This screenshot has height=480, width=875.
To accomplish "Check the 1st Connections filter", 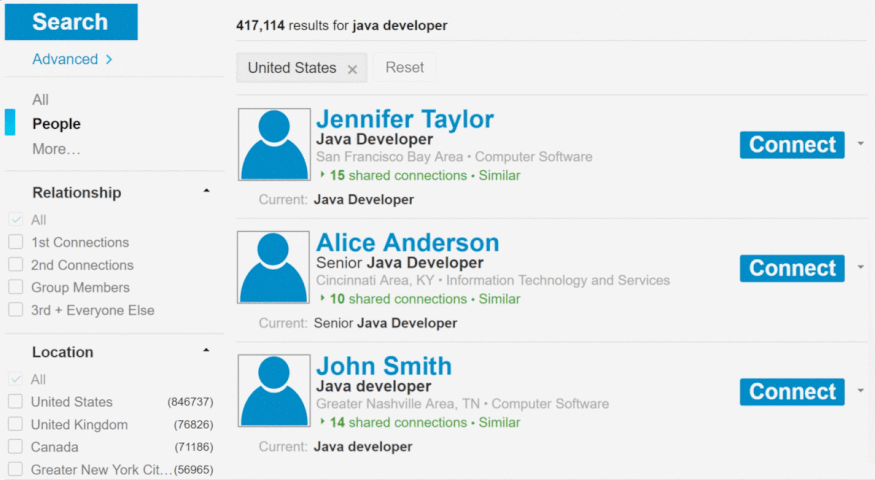I will point(16,242).
